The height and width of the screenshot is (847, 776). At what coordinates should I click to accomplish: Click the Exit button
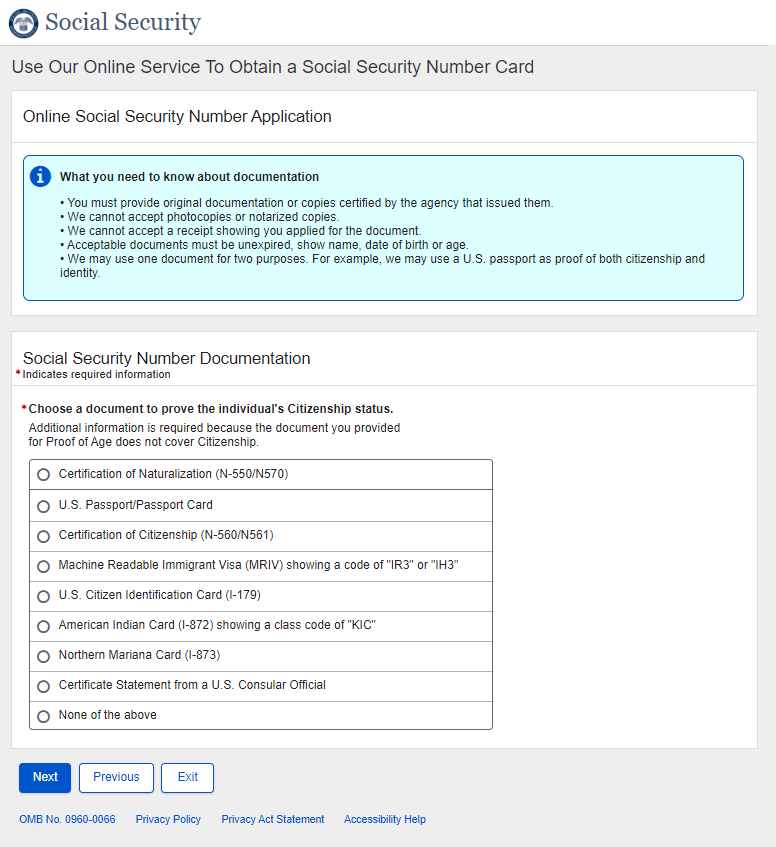(x=187, y=777)
